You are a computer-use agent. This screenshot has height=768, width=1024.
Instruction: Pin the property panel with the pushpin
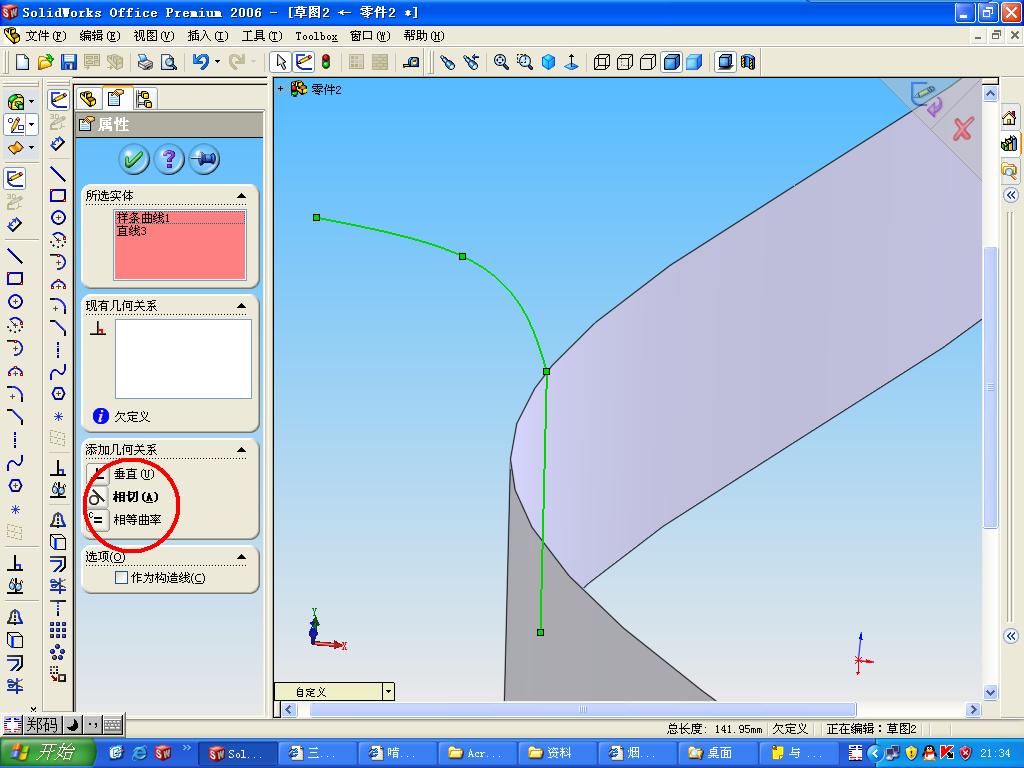(204, 159)
